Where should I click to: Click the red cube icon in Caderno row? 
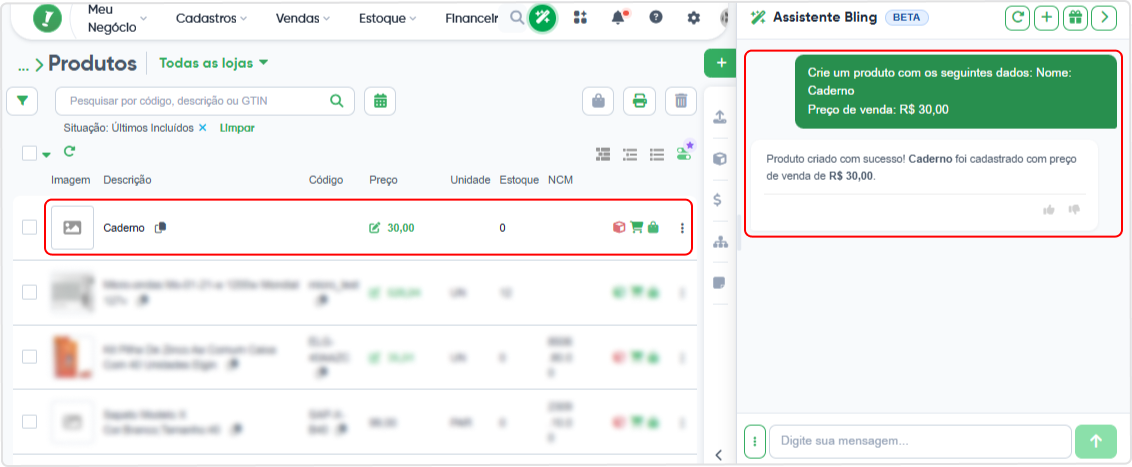(619, 227)
